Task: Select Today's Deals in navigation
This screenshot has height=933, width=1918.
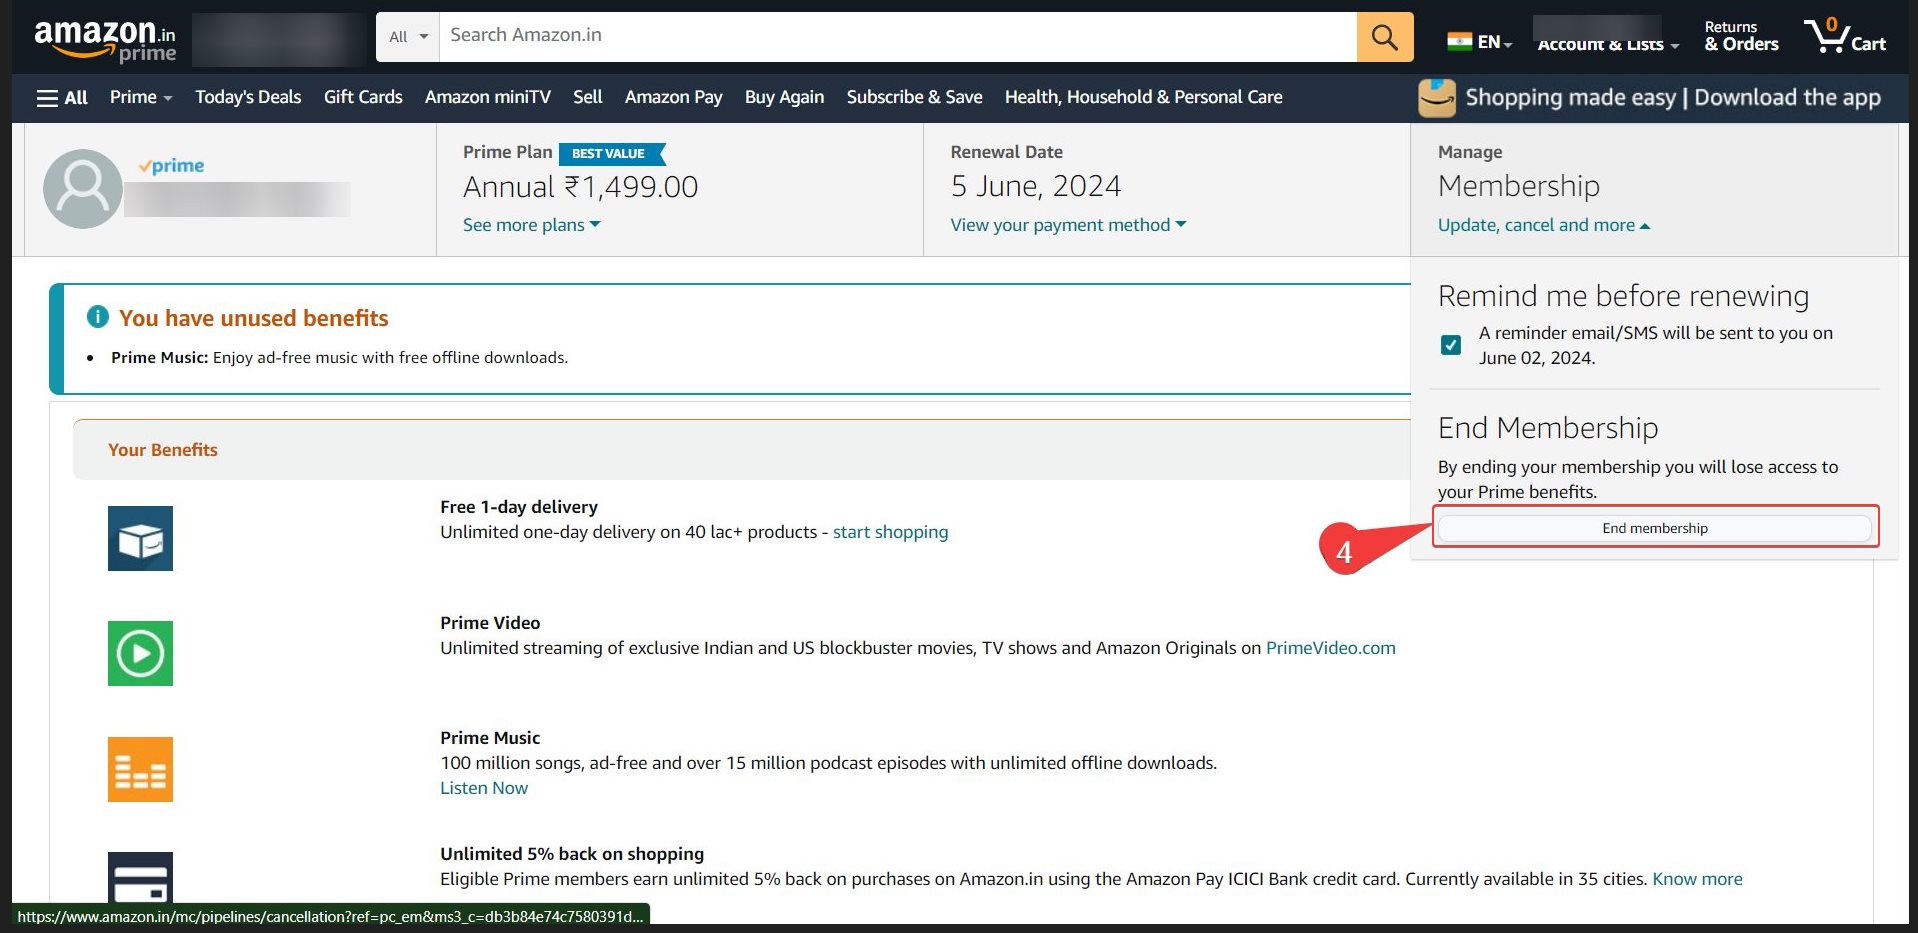Action: point(247,97)
